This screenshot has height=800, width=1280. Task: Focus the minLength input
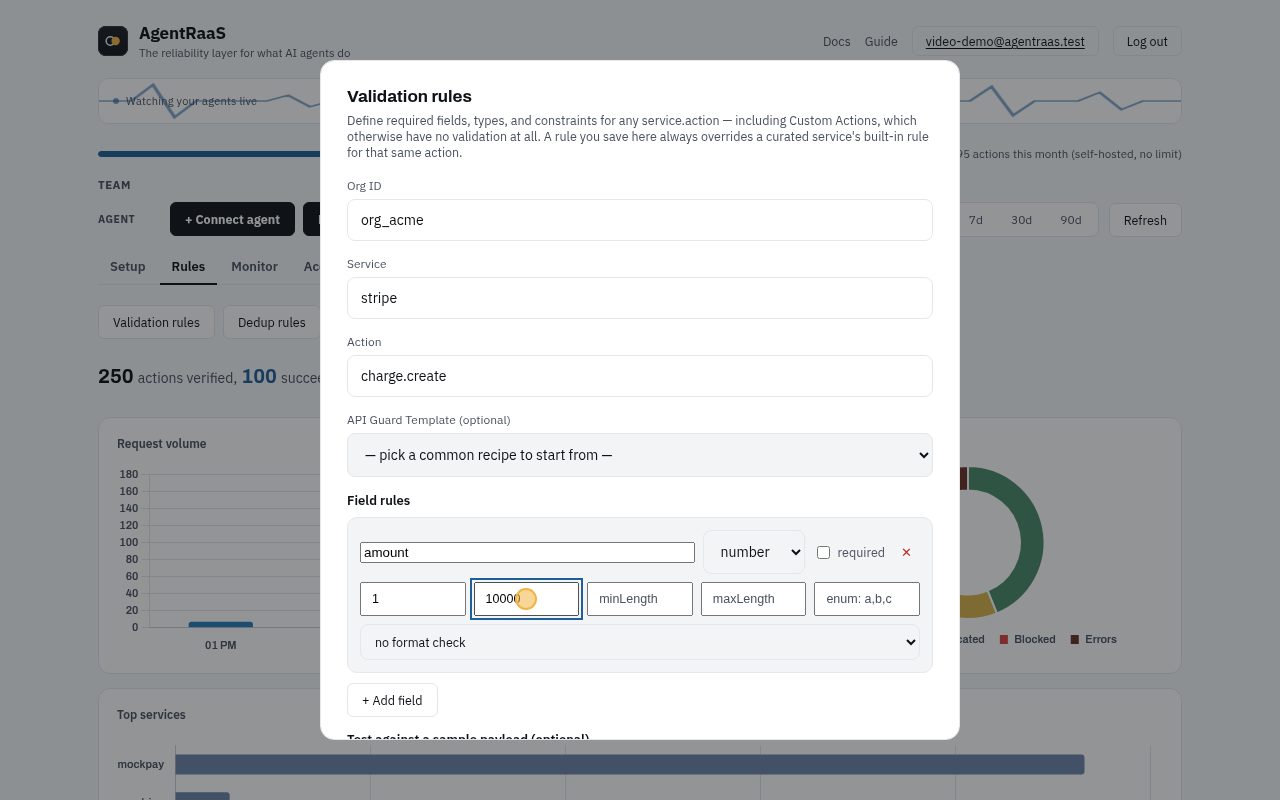(x=640, y=599)
